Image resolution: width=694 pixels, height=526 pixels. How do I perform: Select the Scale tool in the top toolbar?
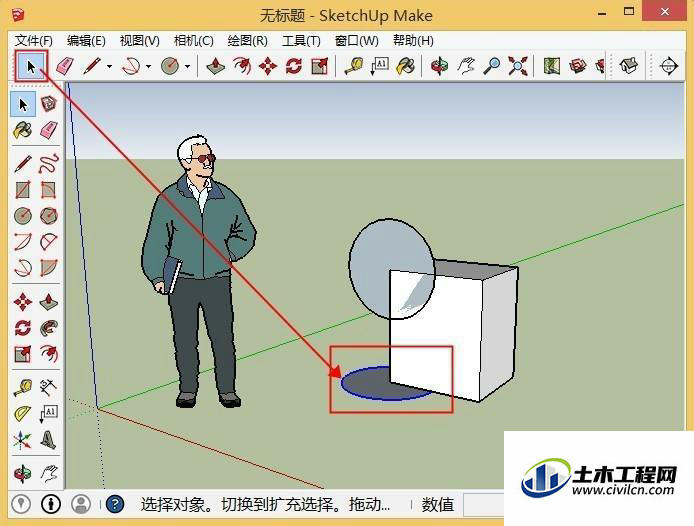(x=320, y=66)
